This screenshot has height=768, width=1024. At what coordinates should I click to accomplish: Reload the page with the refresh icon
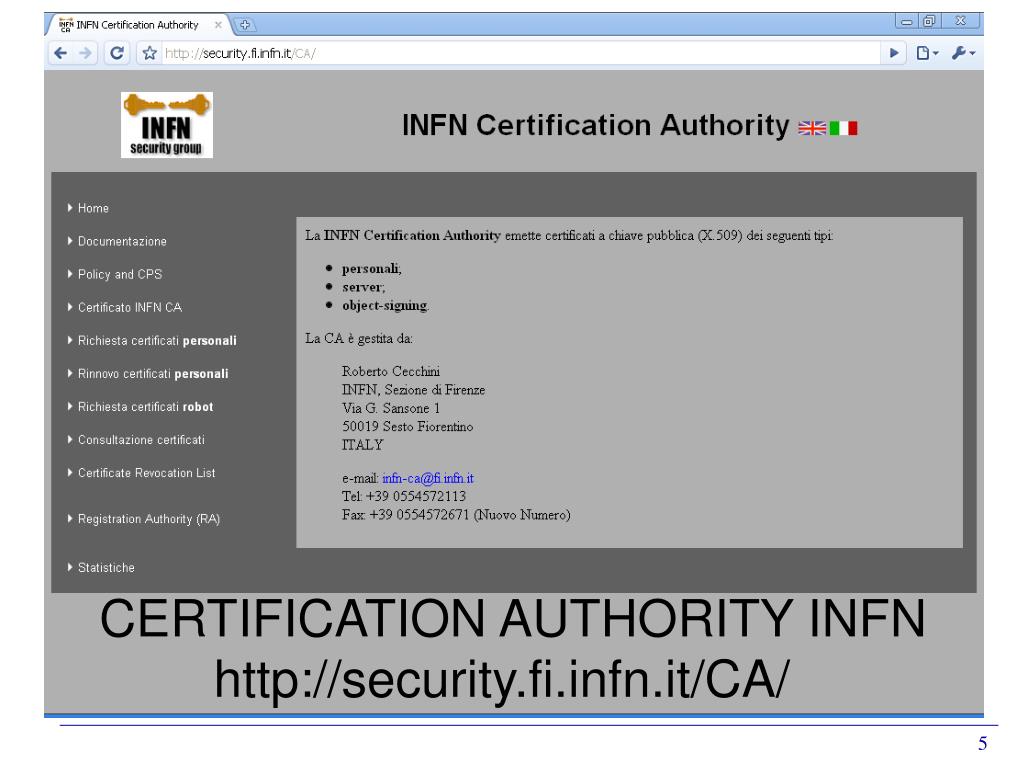tap(117, 53)
